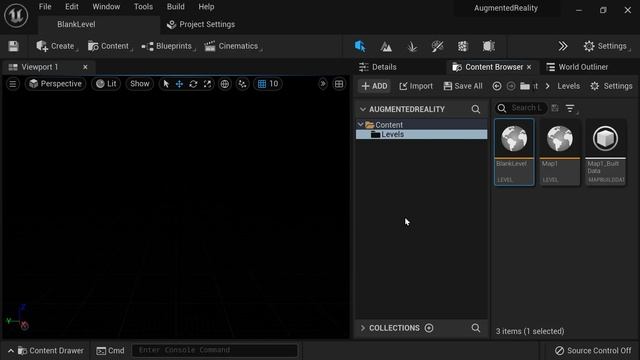This screenshot has width=640, height=360.
Task: Click the Import button
Action: point(416,86)
